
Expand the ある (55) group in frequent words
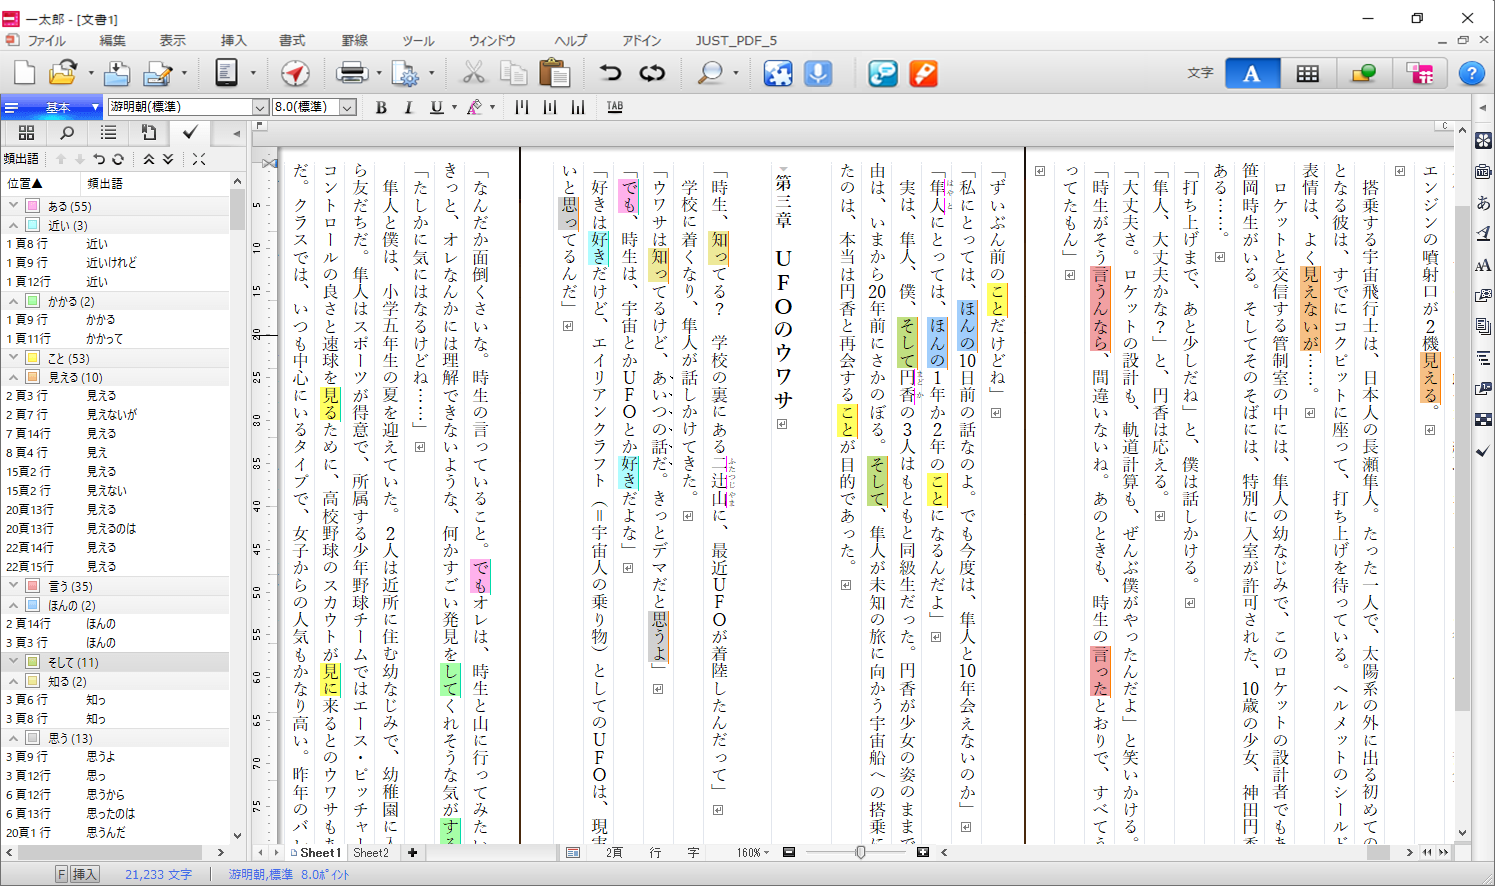pyautogui.click(x=14, y=206)
